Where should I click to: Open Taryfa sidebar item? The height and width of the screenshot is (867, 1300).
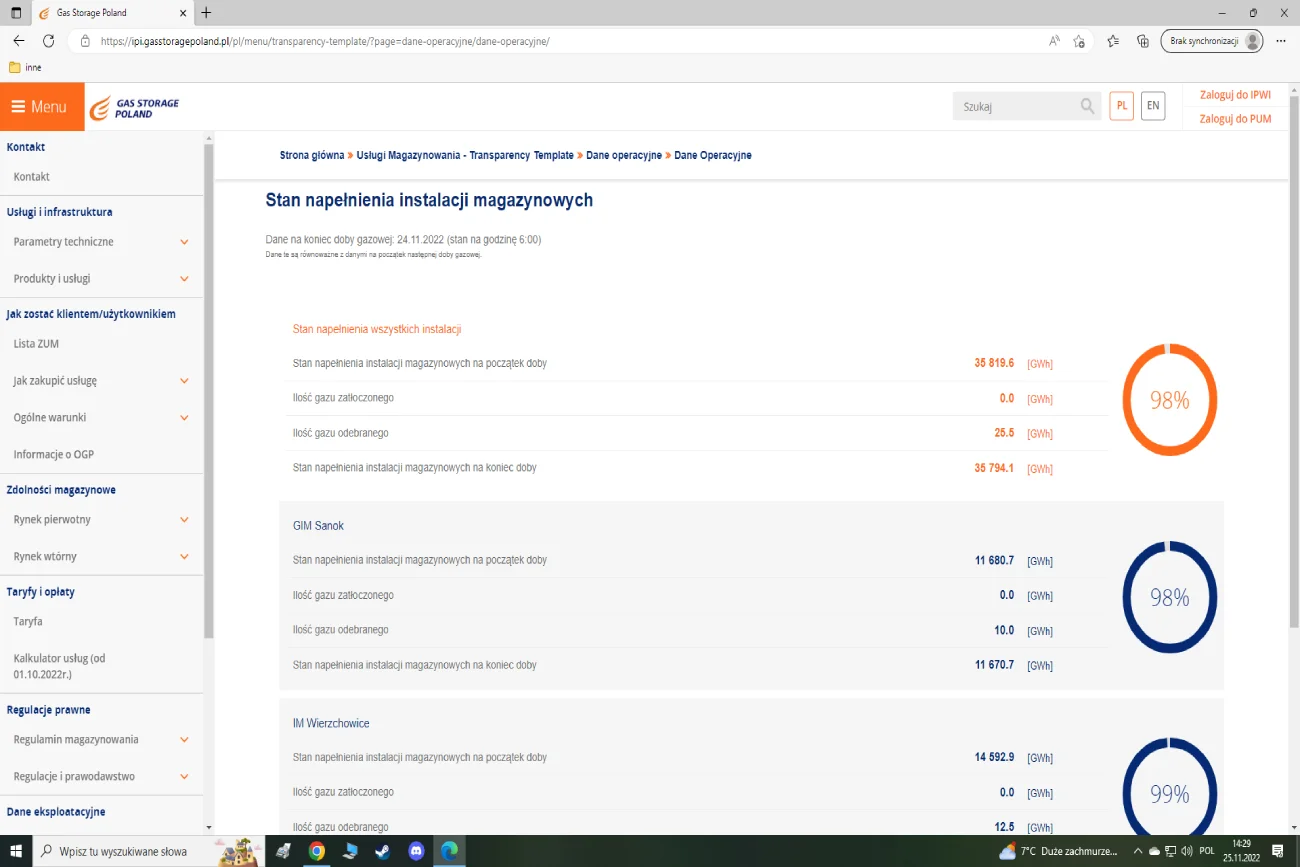click(x=28, y=622)
